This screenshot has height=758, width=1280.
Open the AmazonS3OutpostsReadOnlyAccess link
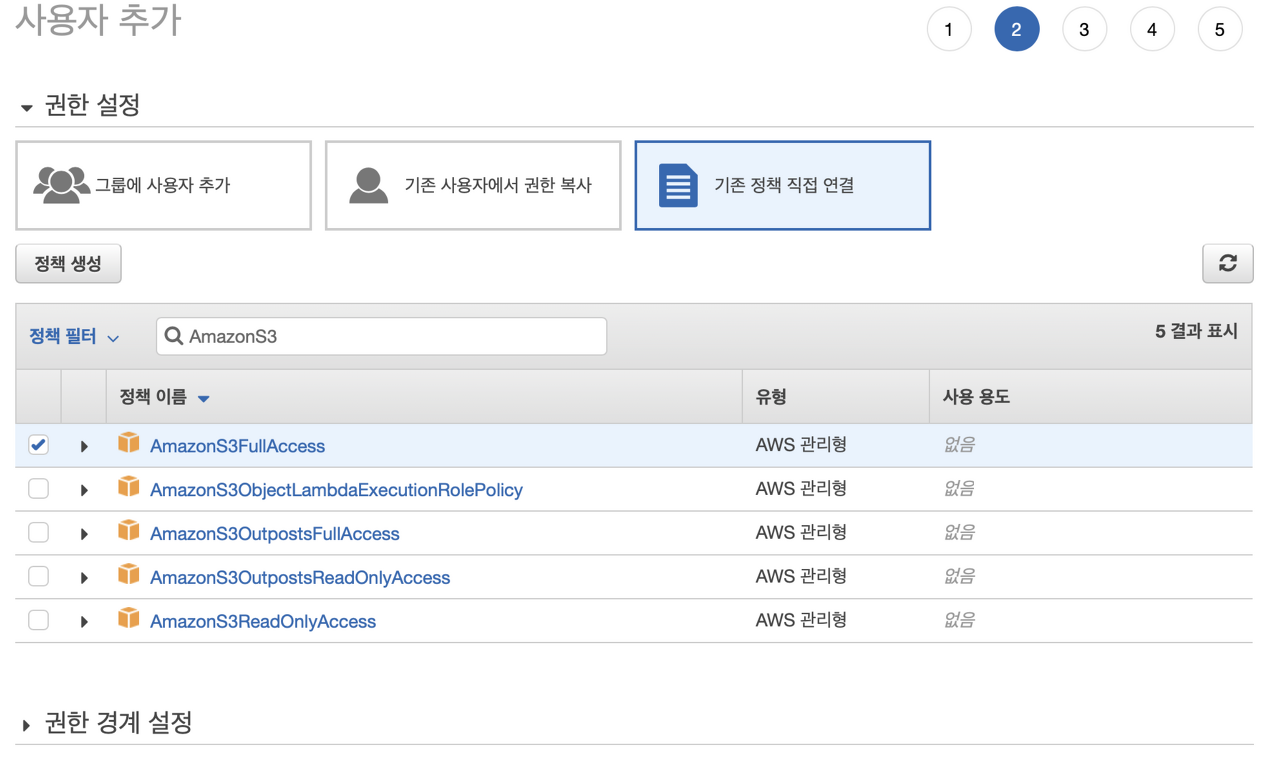coord(300,578)
